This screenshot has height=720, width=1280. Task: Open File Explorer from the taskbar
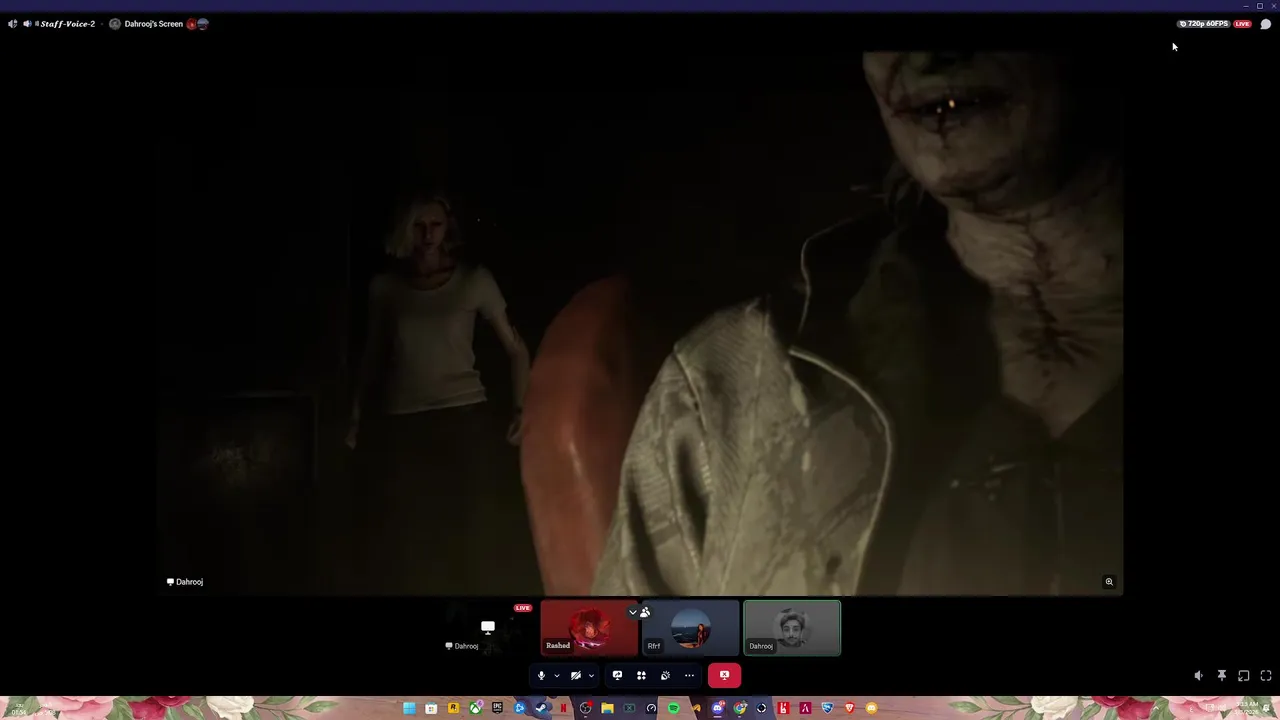pyautogui.click(x=607, y=708)
